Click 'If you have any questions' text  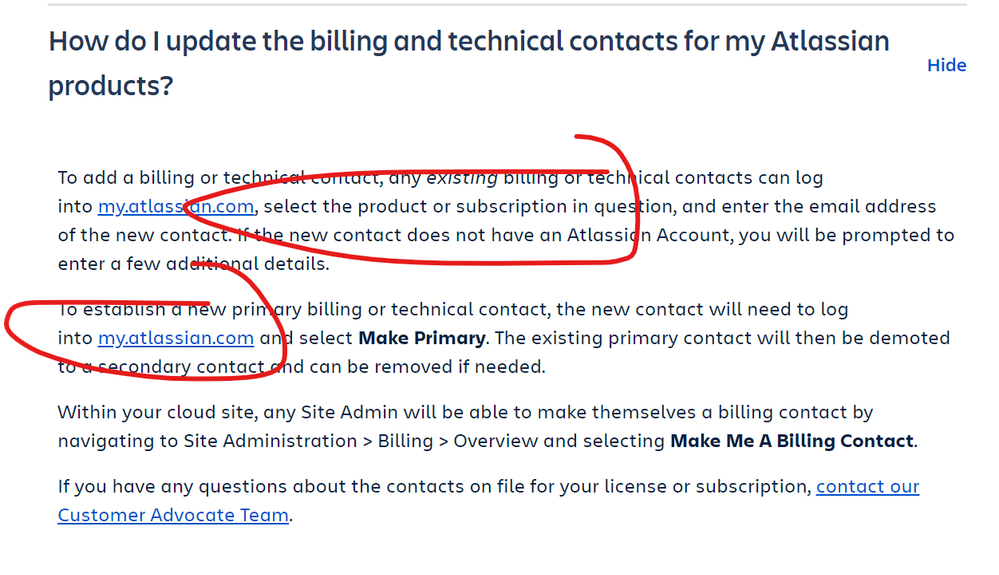point(162,486)
